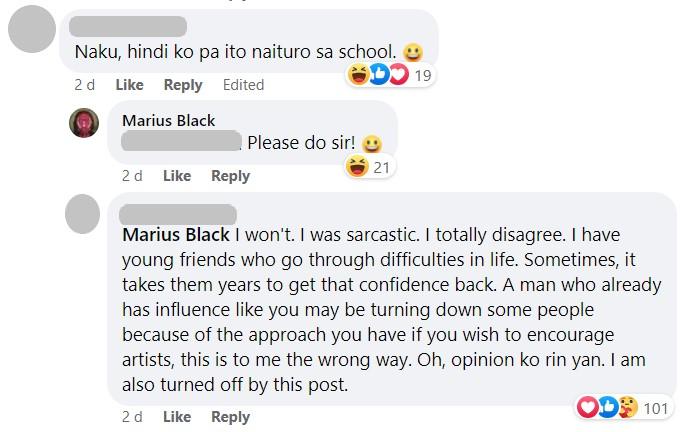Viewport: 692px width, 432px height.
Task: Click the reaction count 19
Action: click(422, 74)
